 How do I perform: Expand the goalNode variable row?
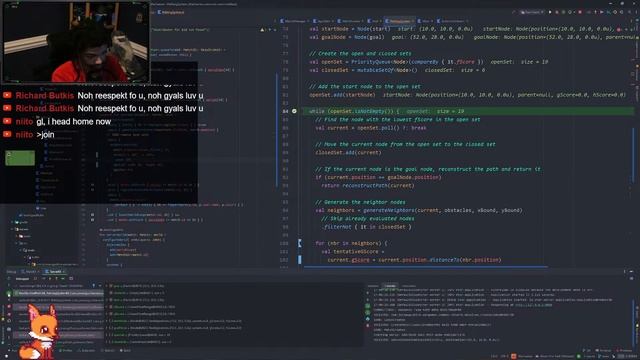click(x=107, y=328)
